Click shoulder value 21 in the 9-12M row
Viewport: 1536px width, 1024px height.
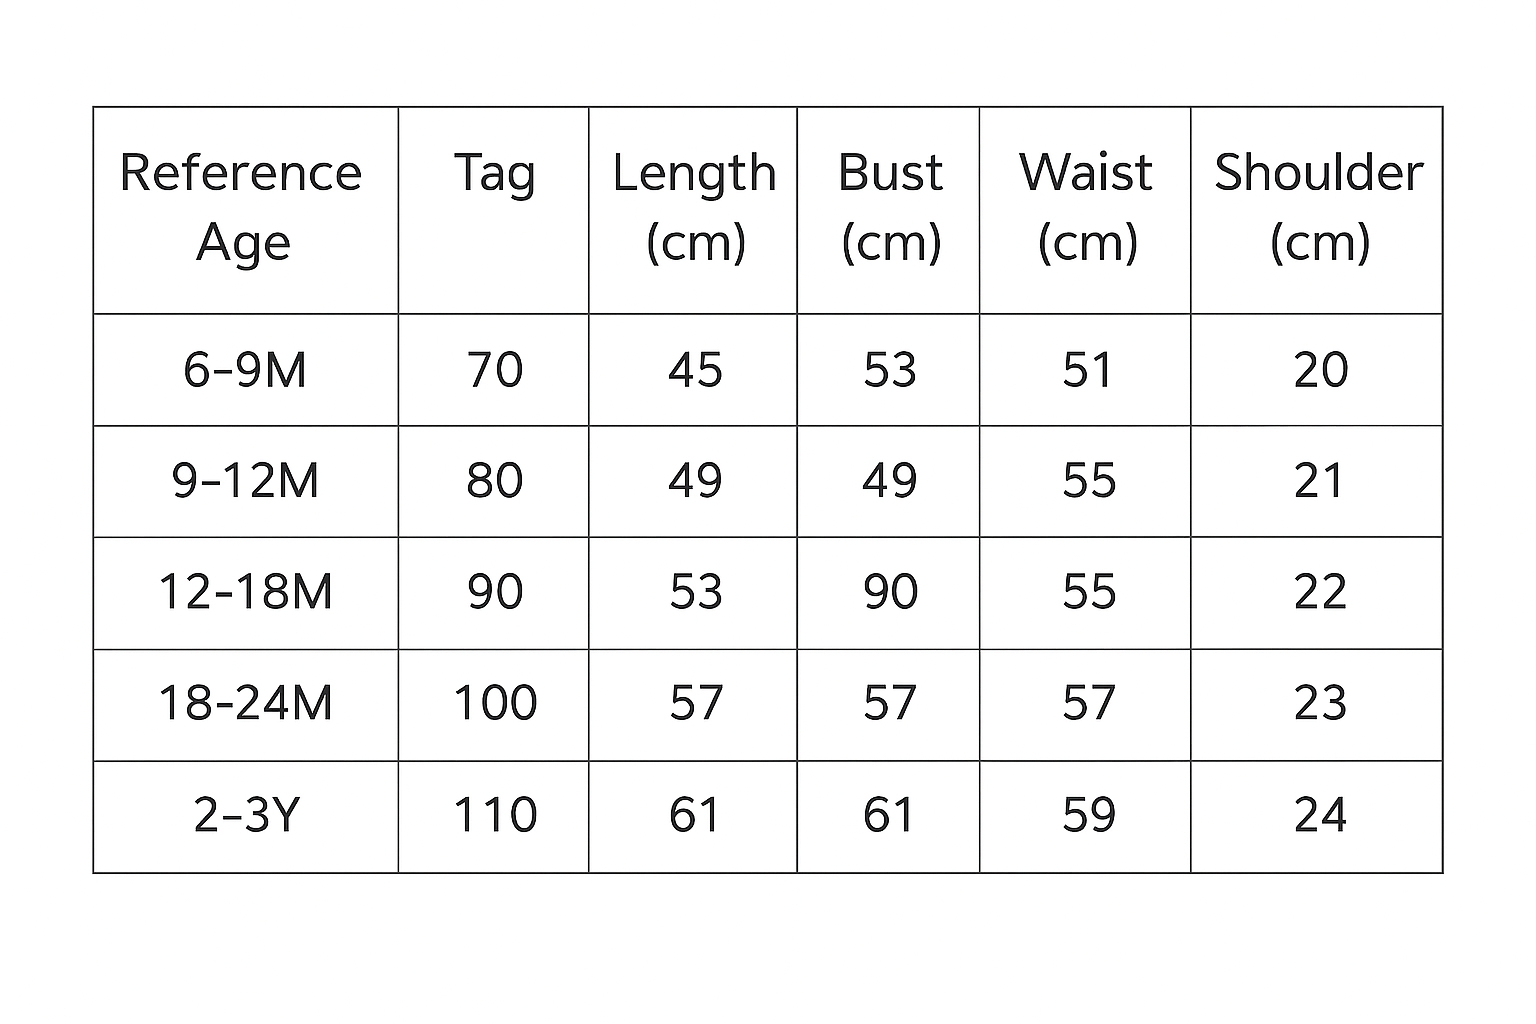(x=1319, y=481)
